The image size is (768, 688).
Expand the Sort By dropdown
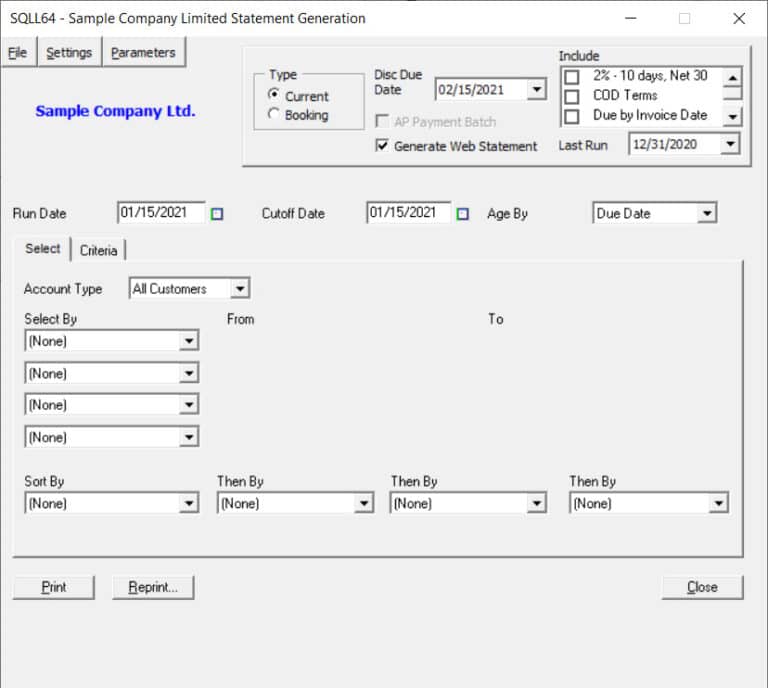click(x=189, y=504)
